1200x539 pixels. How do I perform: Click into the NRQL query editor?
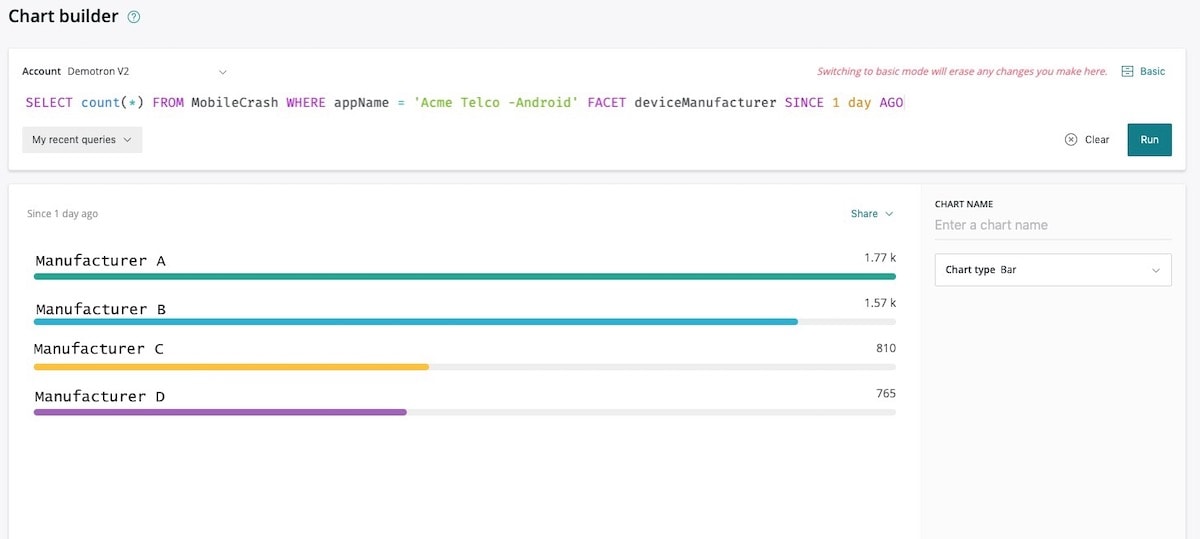(x=465, y=103)
